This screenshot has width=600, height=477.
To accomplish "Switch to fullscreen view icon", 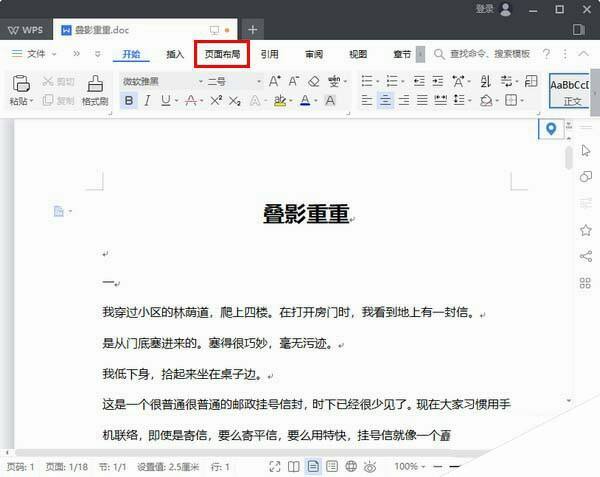I will (275, 466).
